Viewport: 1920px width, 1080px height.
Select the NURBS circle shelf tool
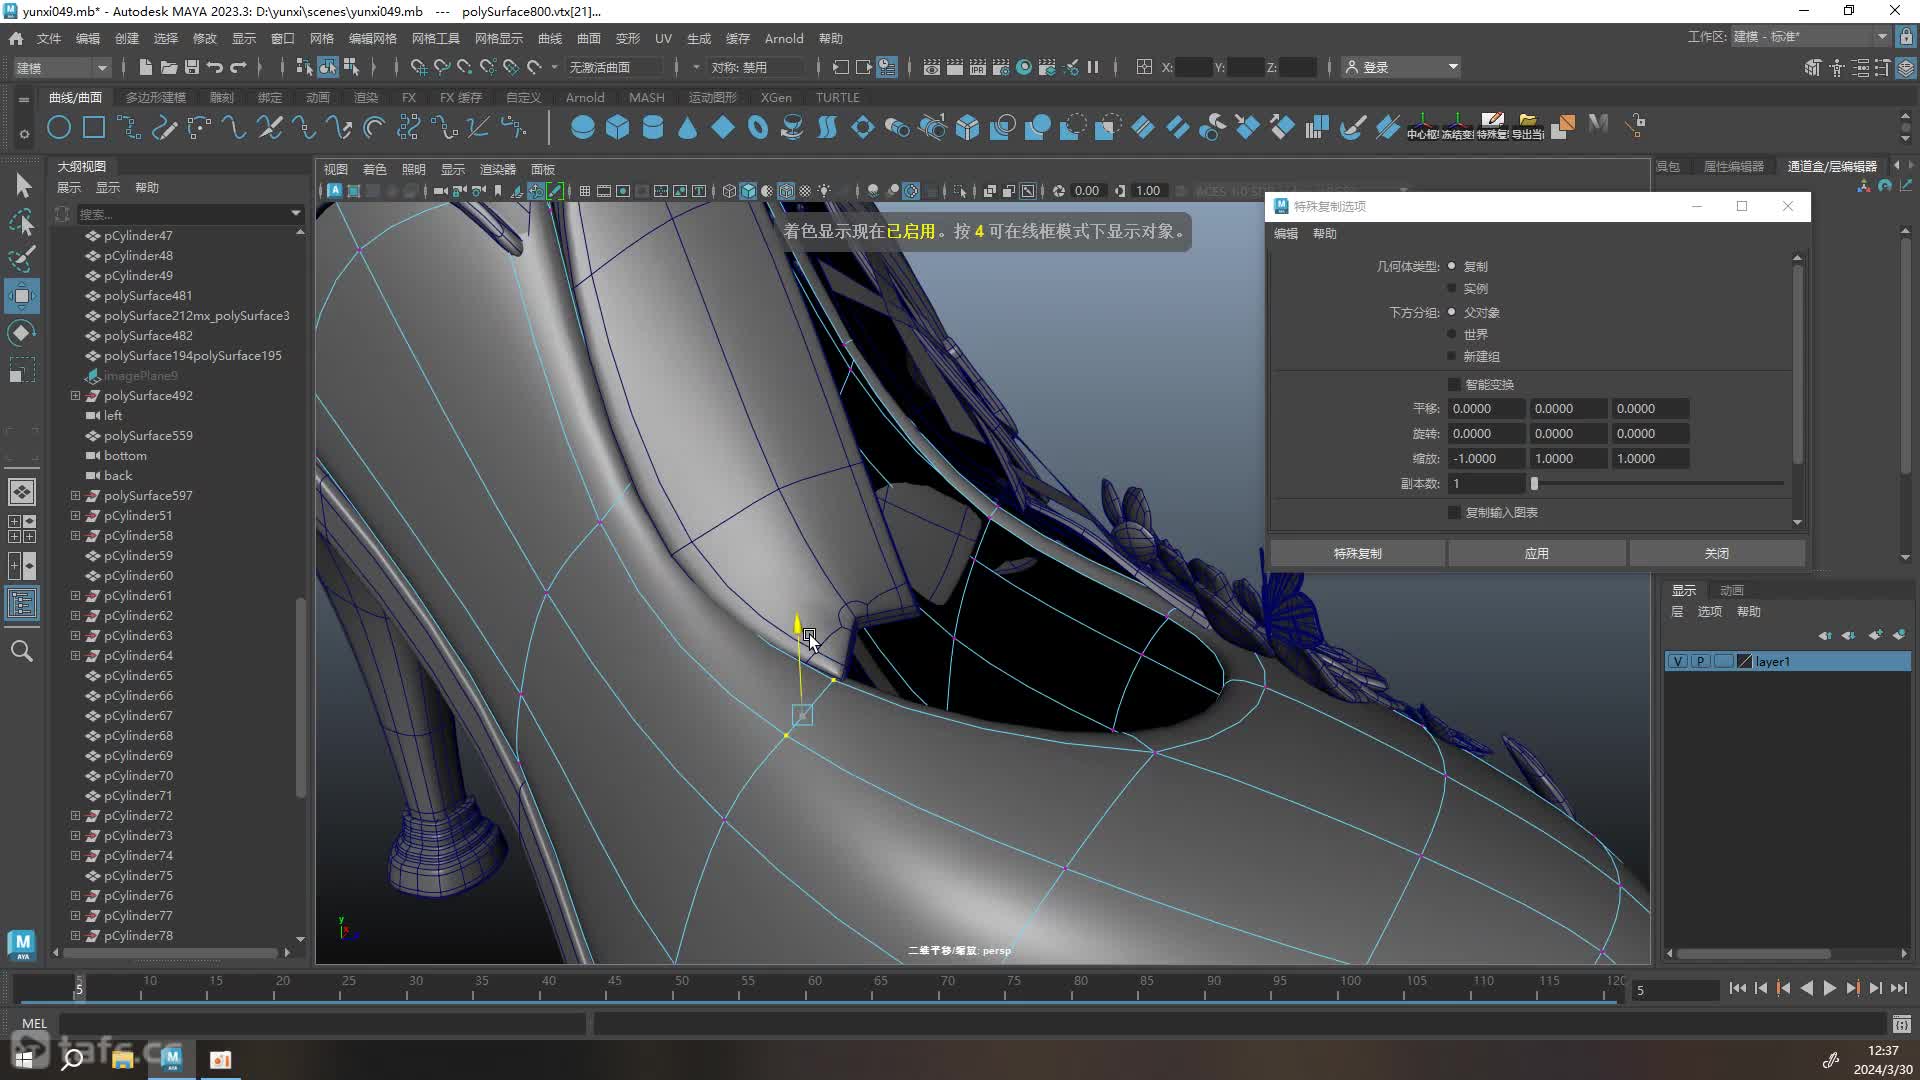(59, 127)
